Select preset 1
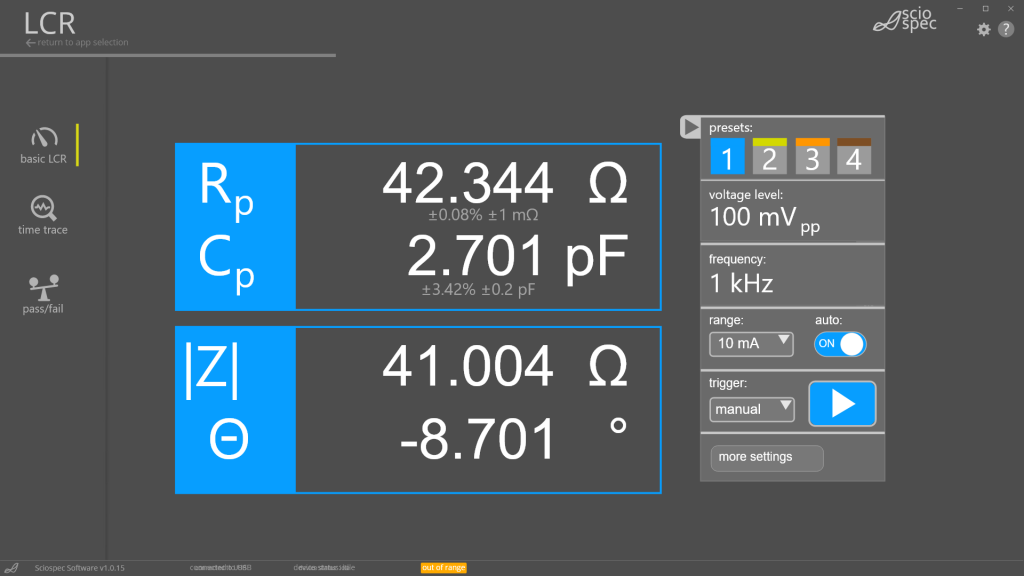The image size is (1024, 576). (727, 157)
